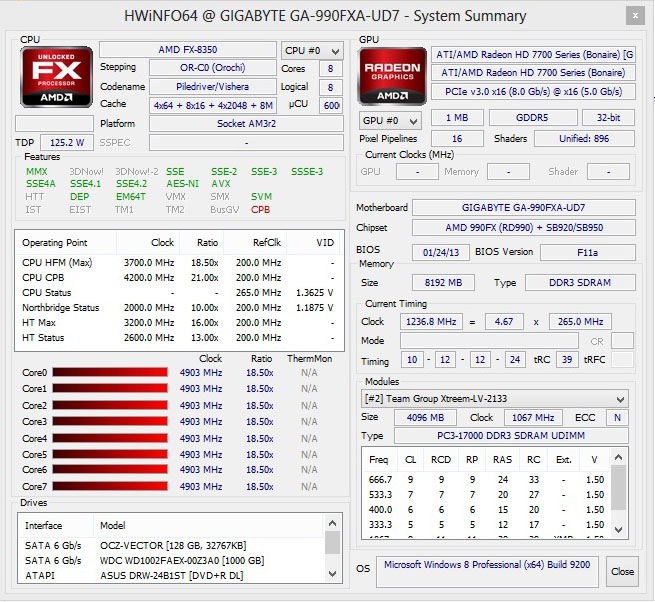Click the Socket AM3r2 platform field

click(246, 124)
